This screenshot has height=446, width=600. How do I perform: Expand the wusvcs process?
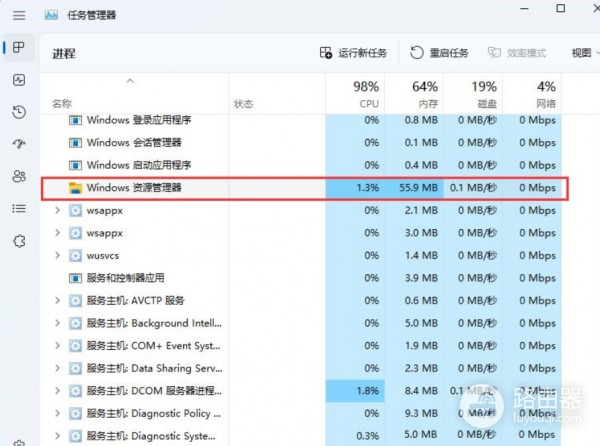click(x=57, y=256)
